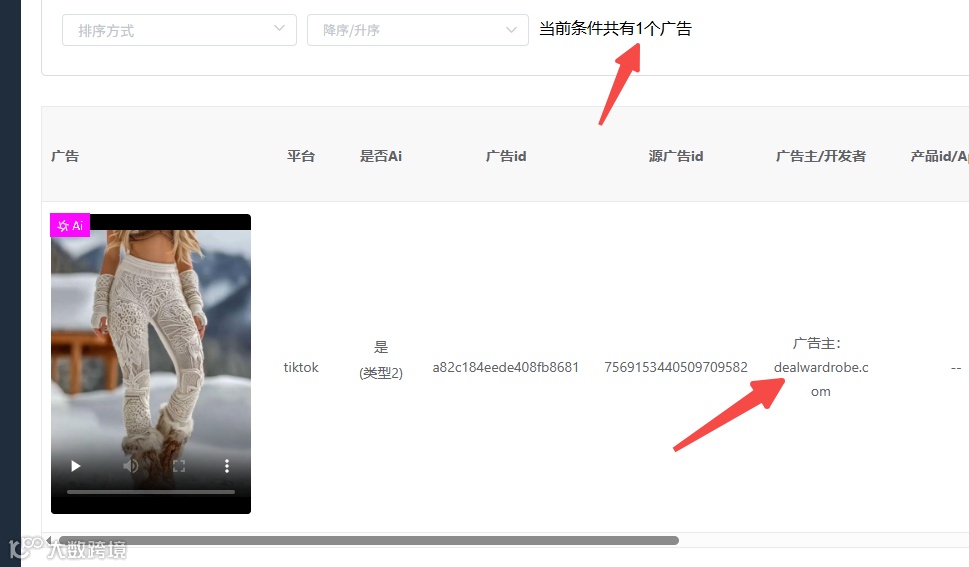Viewport: 969px width, 567px height.
Task: Click the 是否Ai column header
Action: tap(381, 156)
